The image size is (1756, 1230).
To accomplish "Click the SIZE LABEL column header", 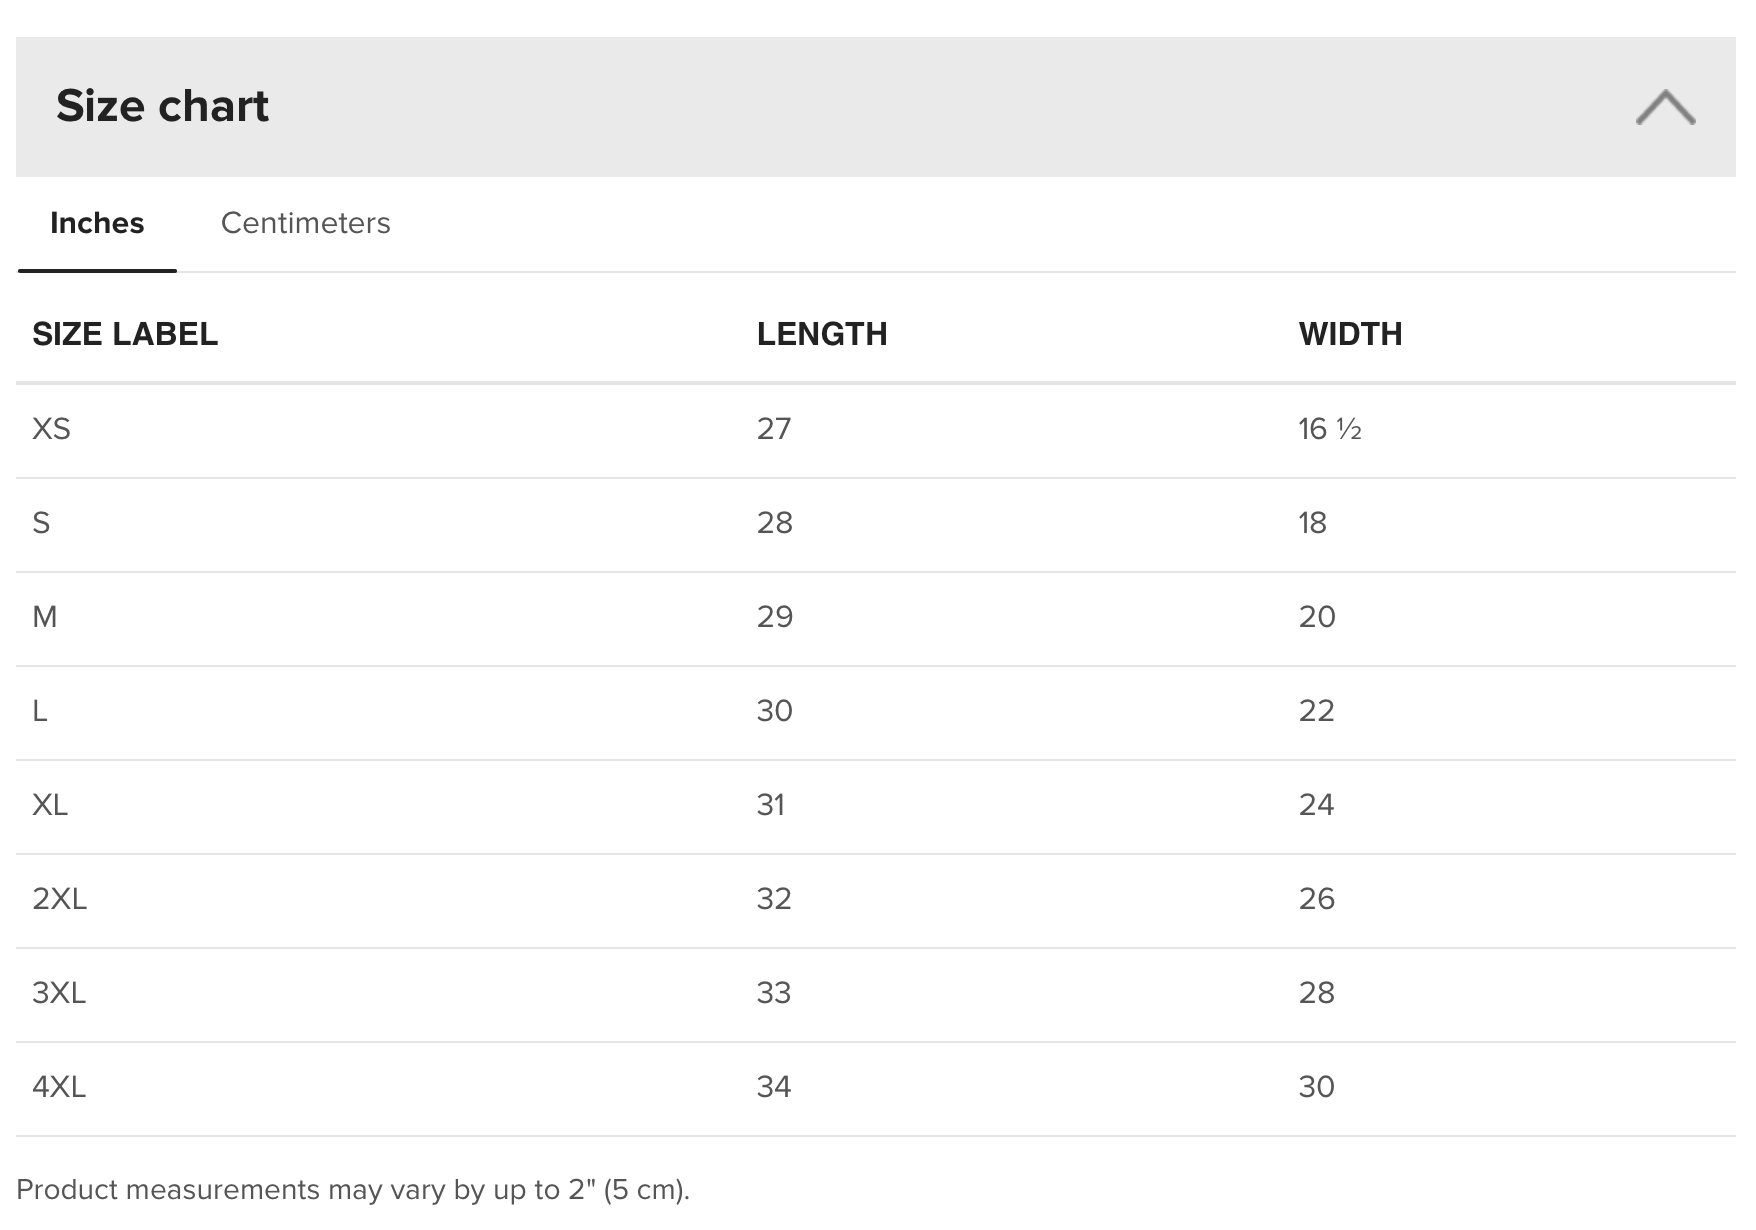I will click(125, 334).
